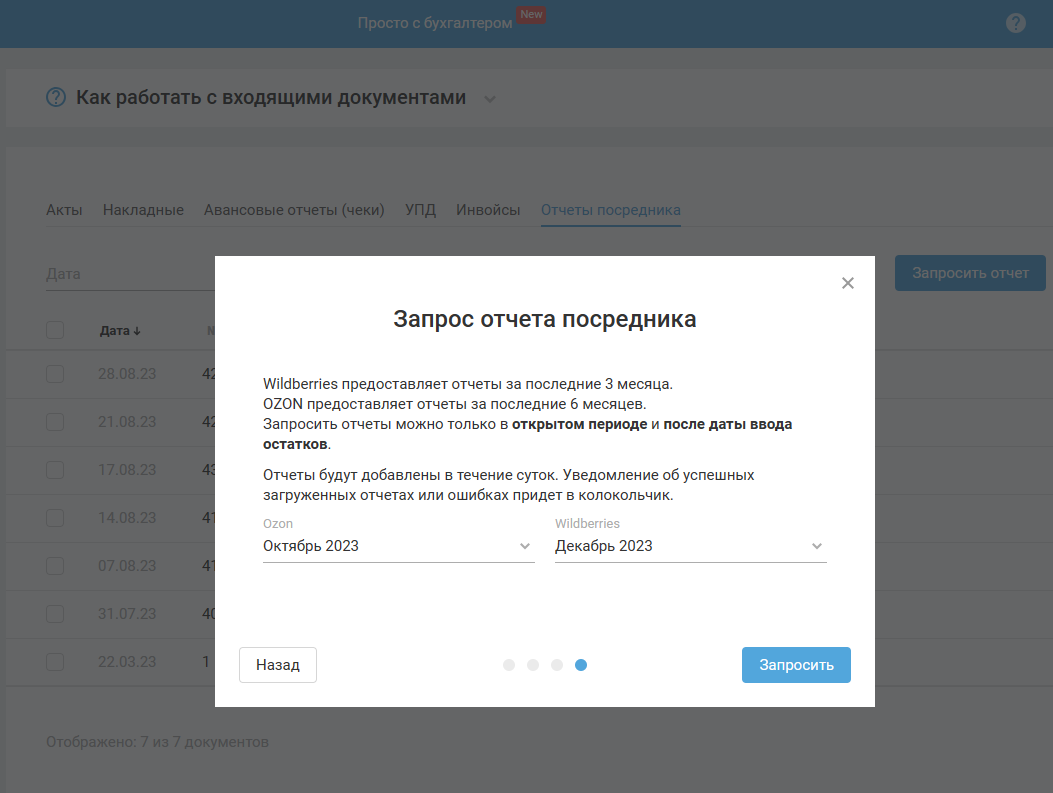Open the Инвойсы tab
Screen dimensions: 1053x793
[488, 210]
